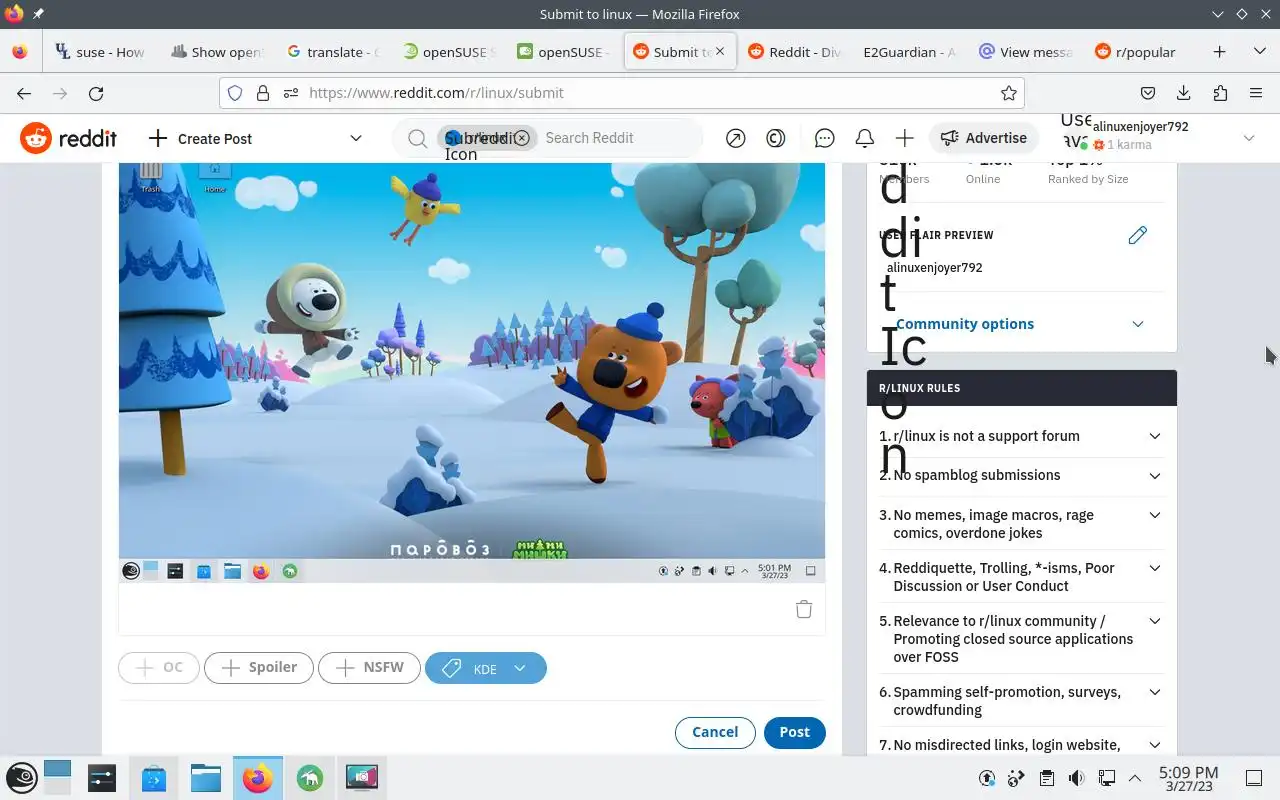Bookmark this page with the star icon
Image resolution: width=1280 pixels, height=800 pixels.
1008,93
